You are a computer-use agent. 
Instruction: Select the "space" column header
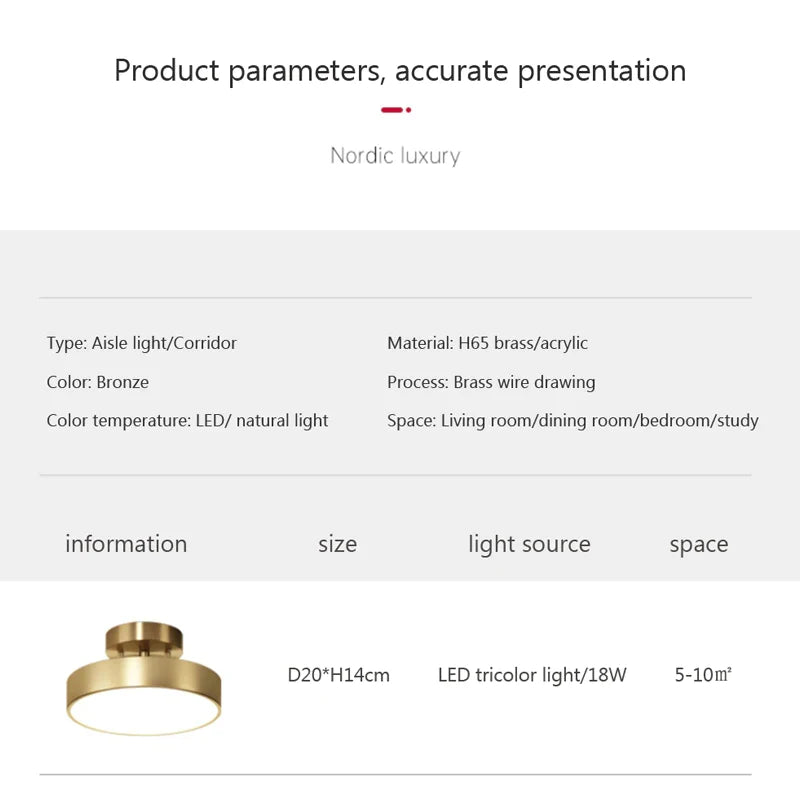(699, 544)
